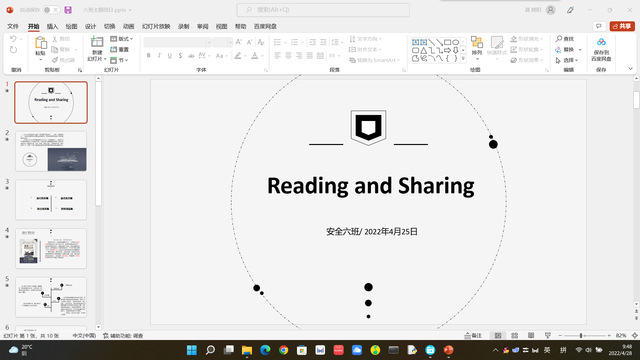Expand the Layout (版式) dropdown
Image resolution: width=640 pixels, height=360 pixels.
click(x=122, y=39)
